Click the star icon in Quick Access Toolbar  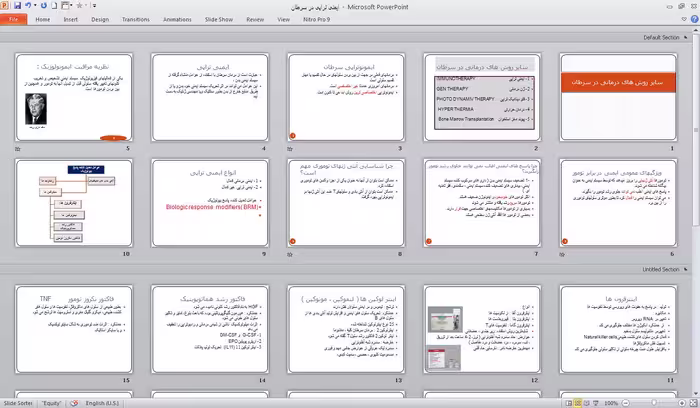79,5
